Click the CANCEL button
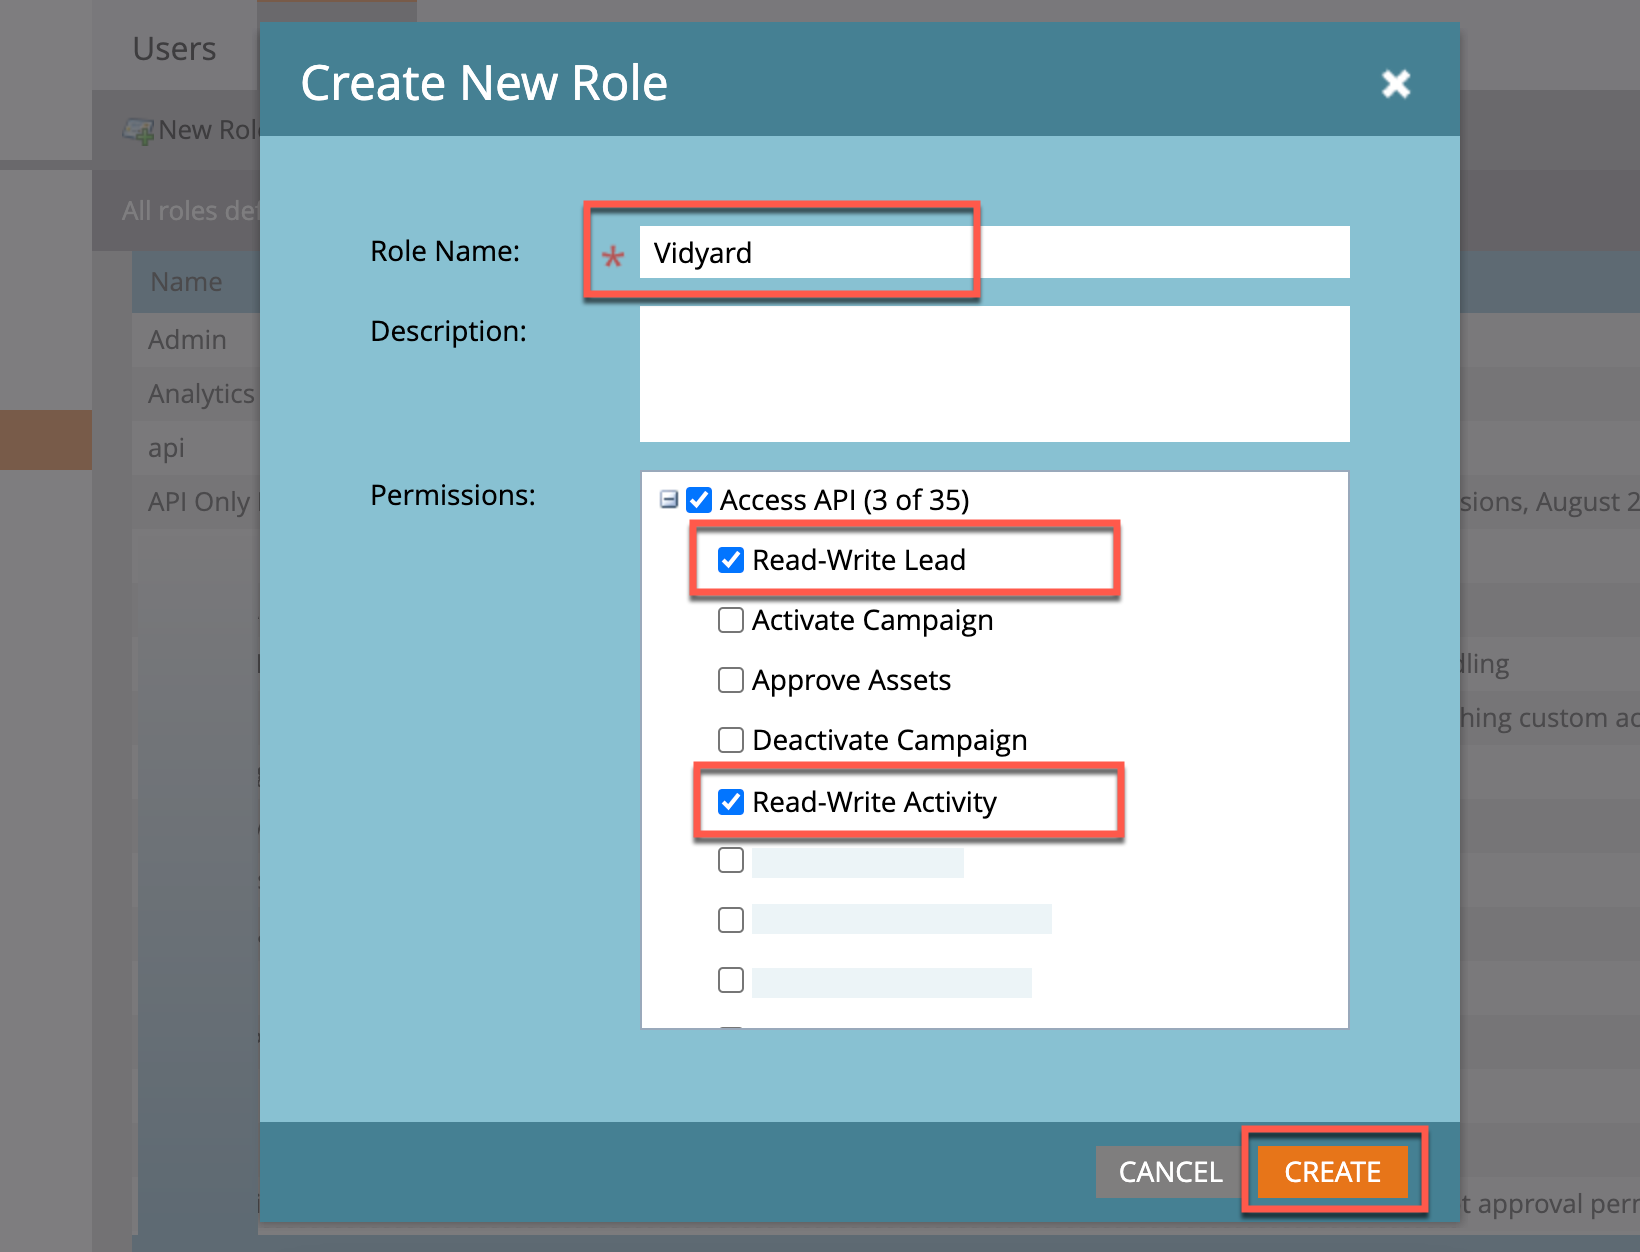 (1170, 1172)
